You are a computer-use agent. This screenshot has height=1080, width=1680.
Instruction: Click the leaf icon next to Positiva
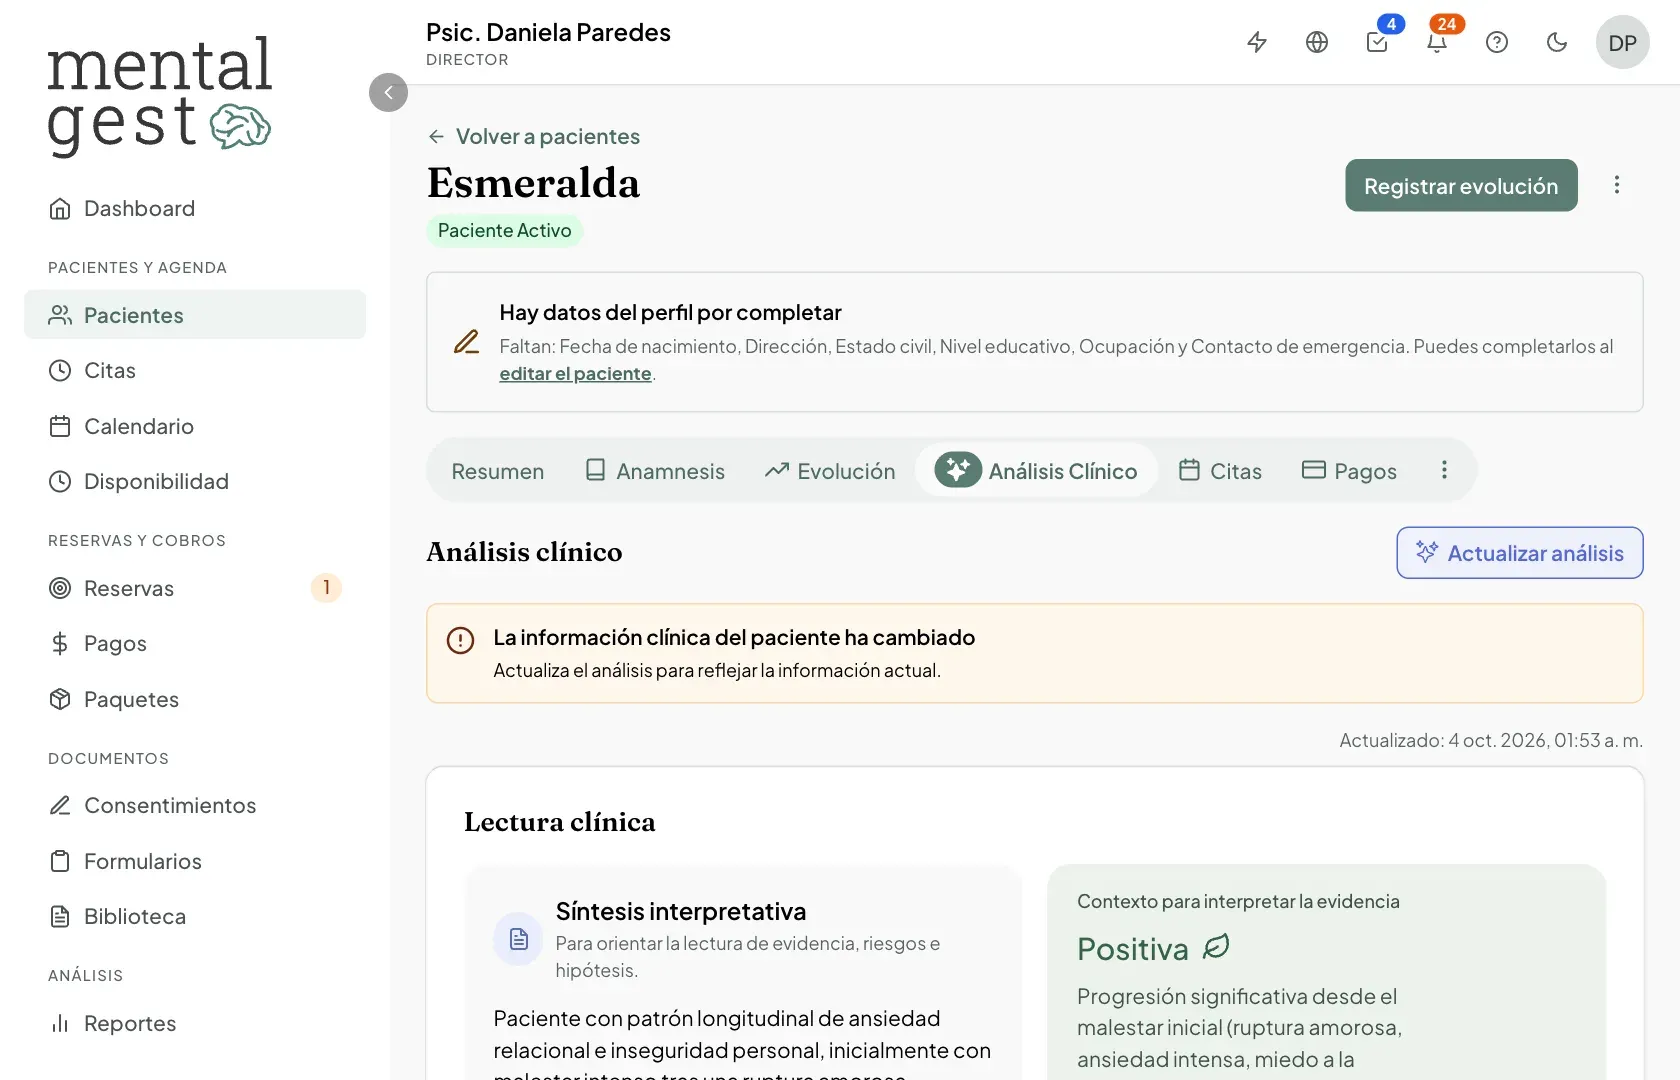[x=1216, y=946]
